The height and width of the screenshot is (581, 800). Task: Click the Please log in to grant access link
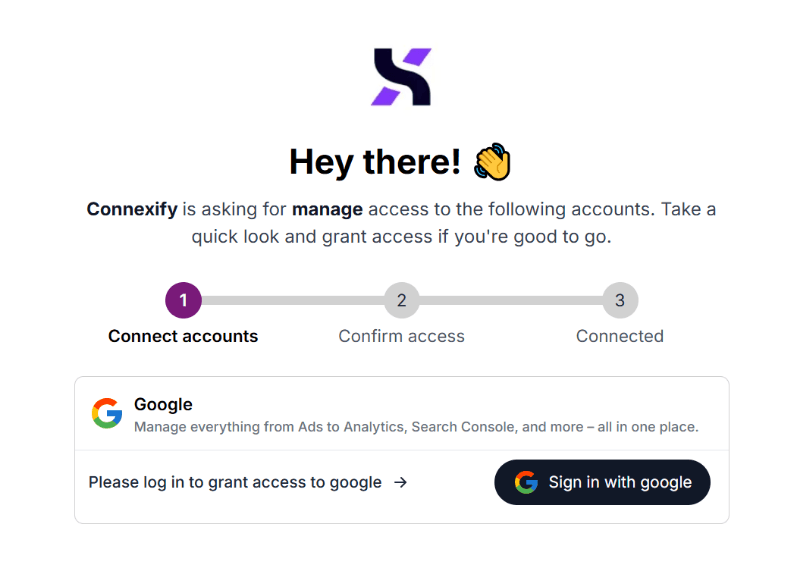click(x=235, y=482)
